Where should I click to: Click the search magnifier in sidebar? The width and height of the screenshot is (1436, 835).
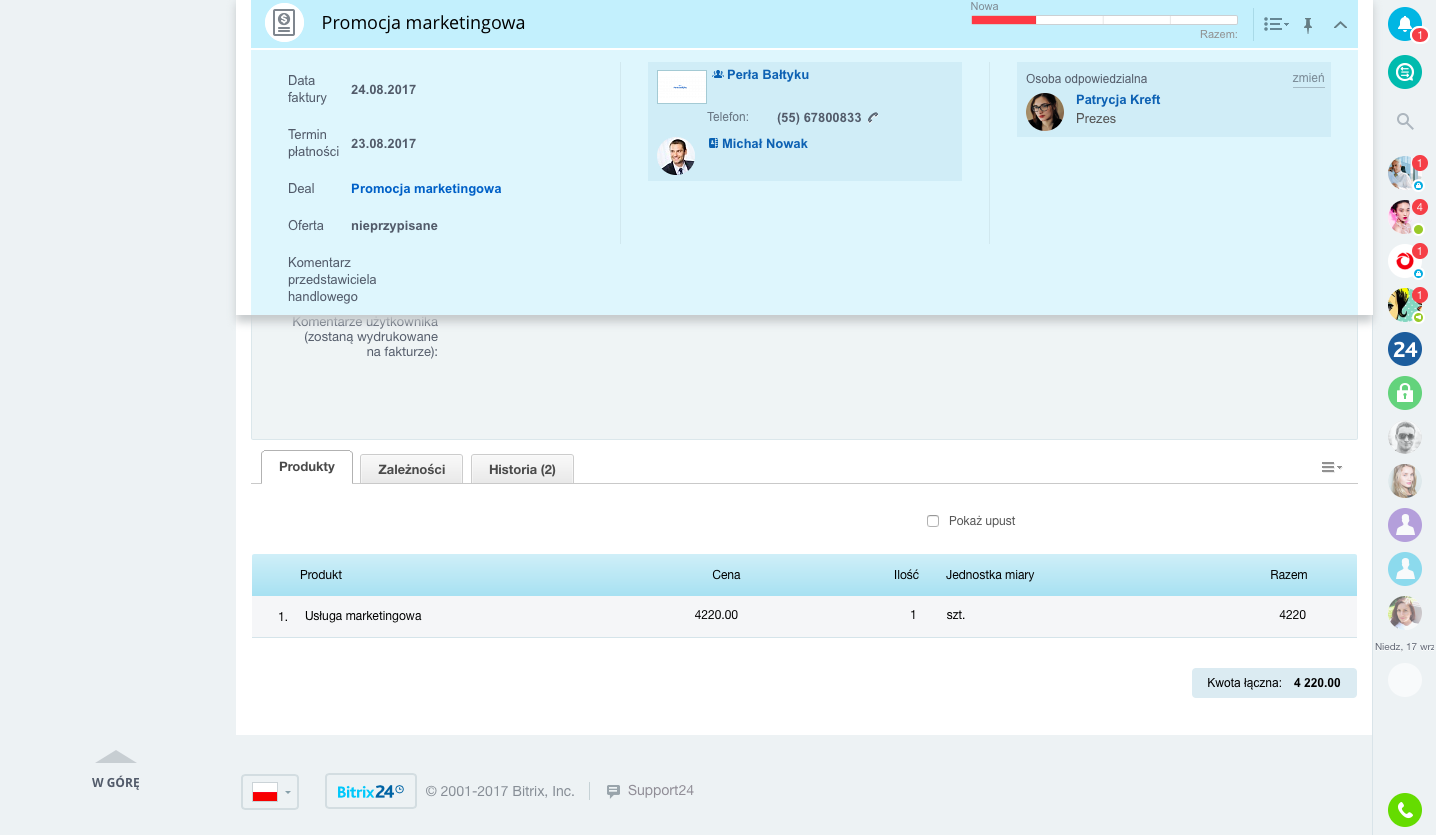(1404, 122)
